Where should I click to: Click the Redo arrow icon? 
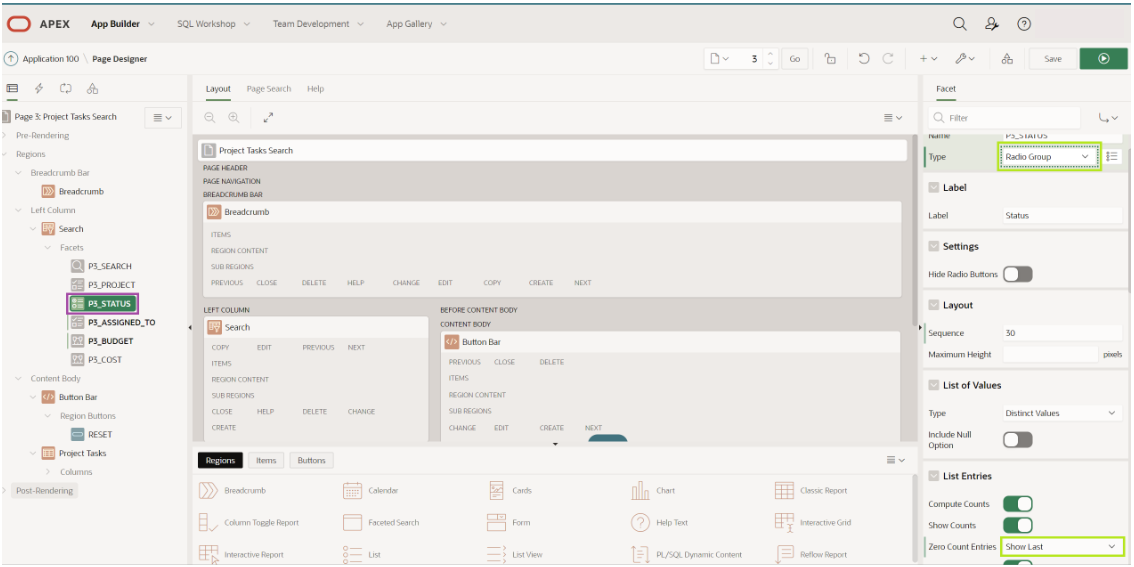pyautogui.click(x=889, y=59)
